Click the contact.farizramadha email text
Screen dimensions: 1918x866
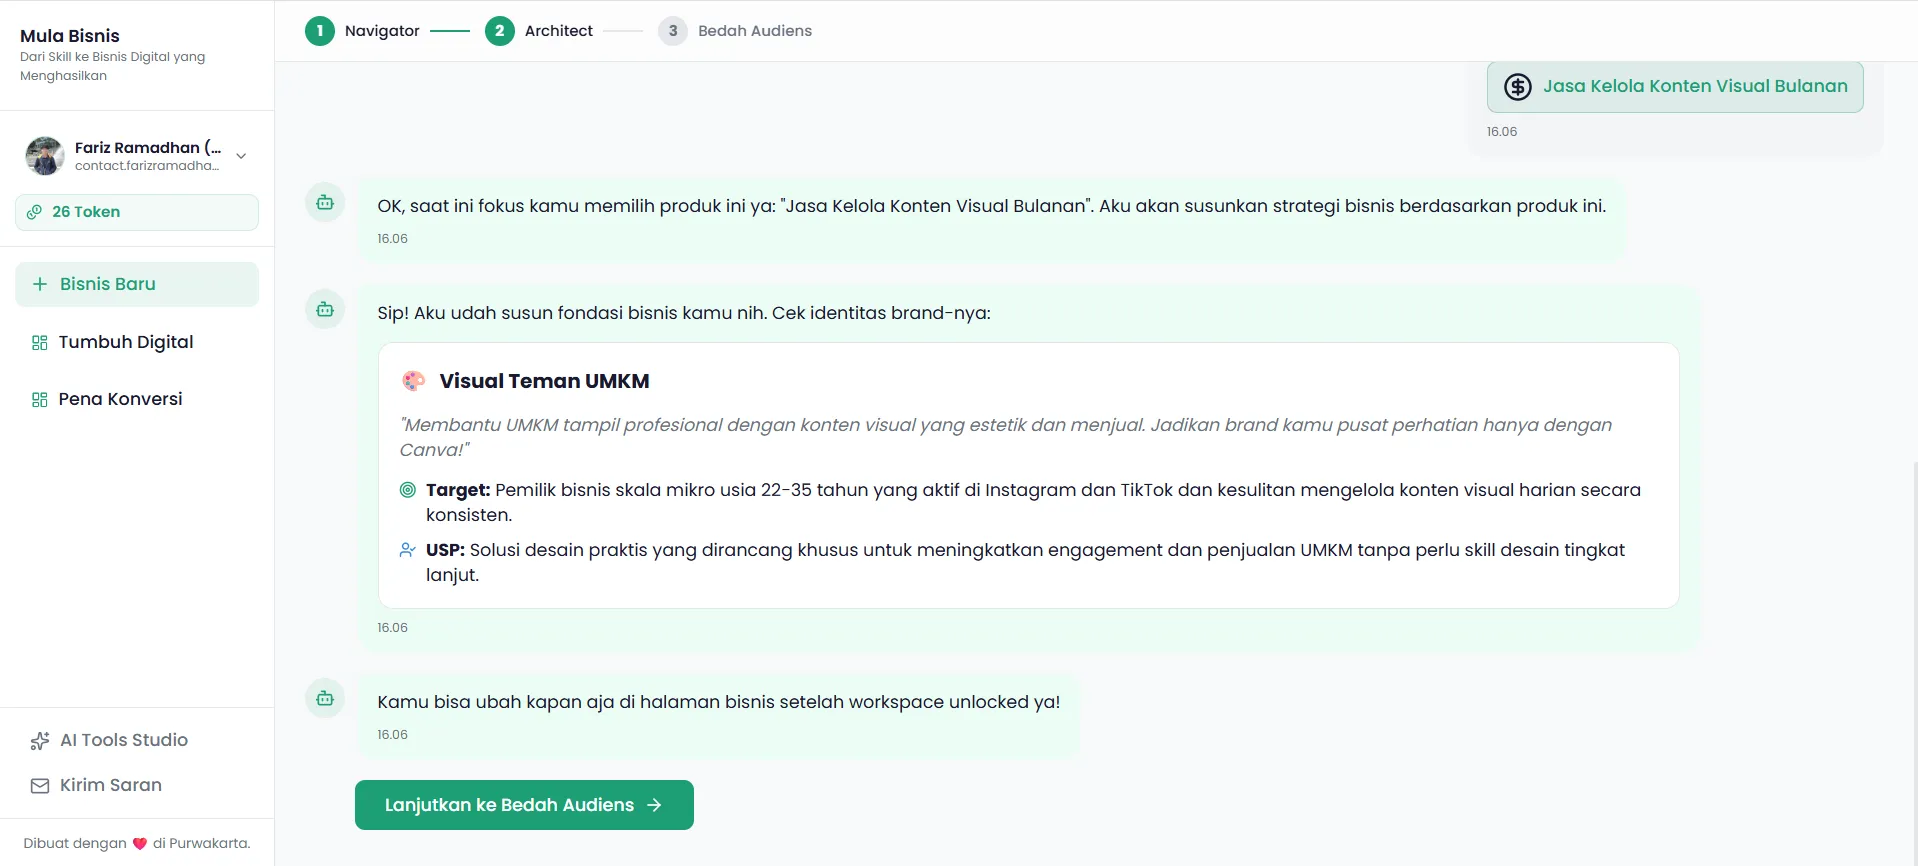pyautogui.click(x=146, y=166)
